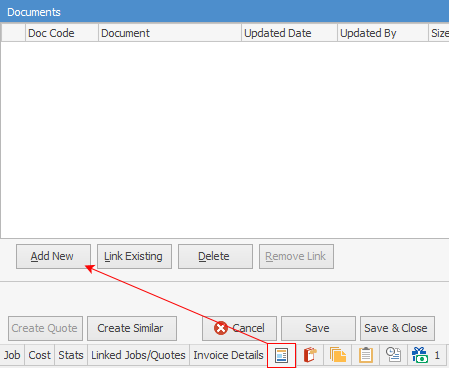
Task: Sort by the Document column header
Action: point(170,33)
